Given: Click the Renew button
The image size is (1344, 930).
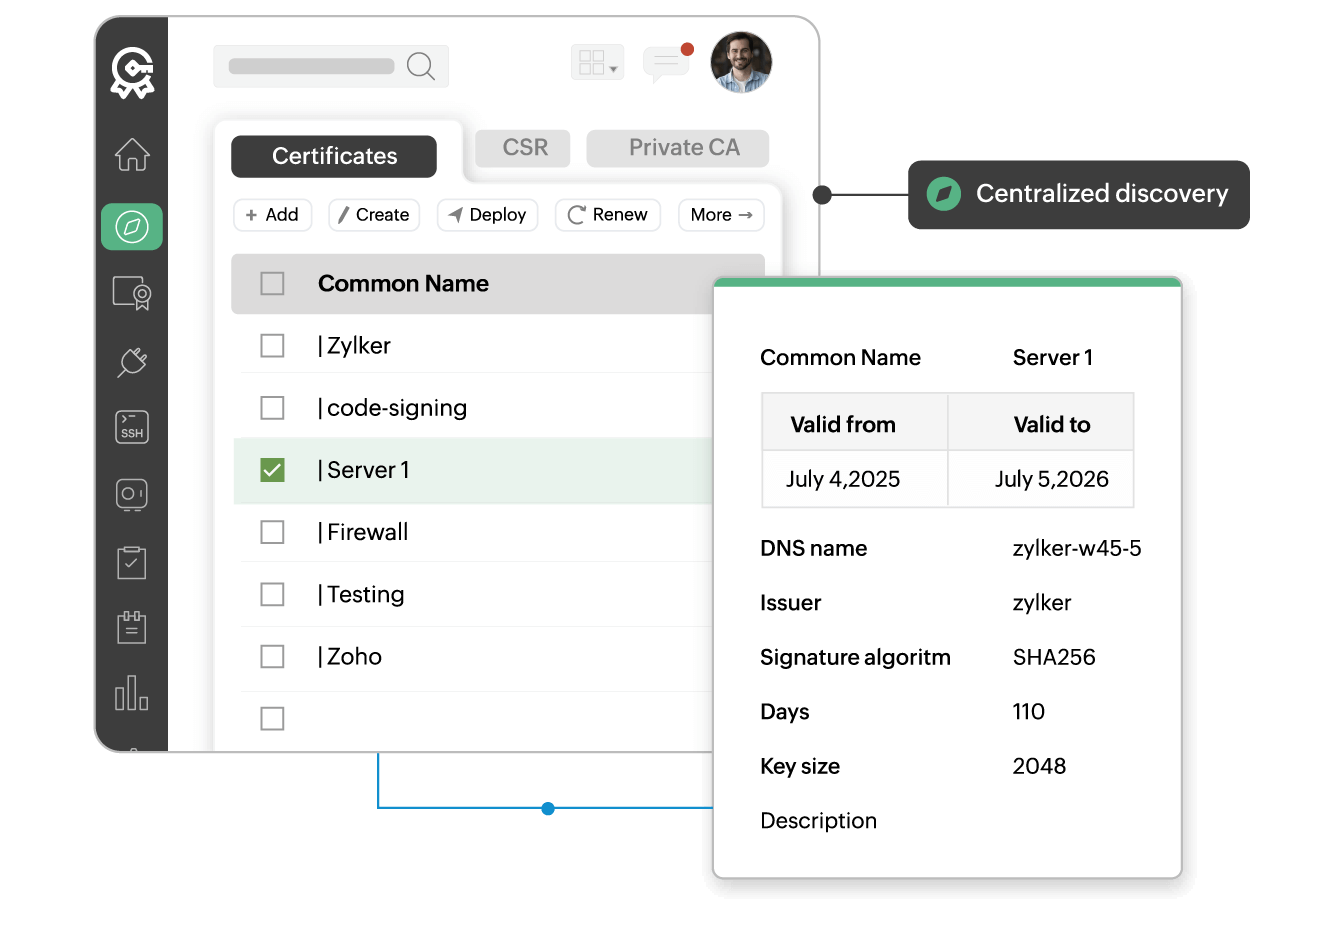Looking at the screenshot, I should point(608,215).
